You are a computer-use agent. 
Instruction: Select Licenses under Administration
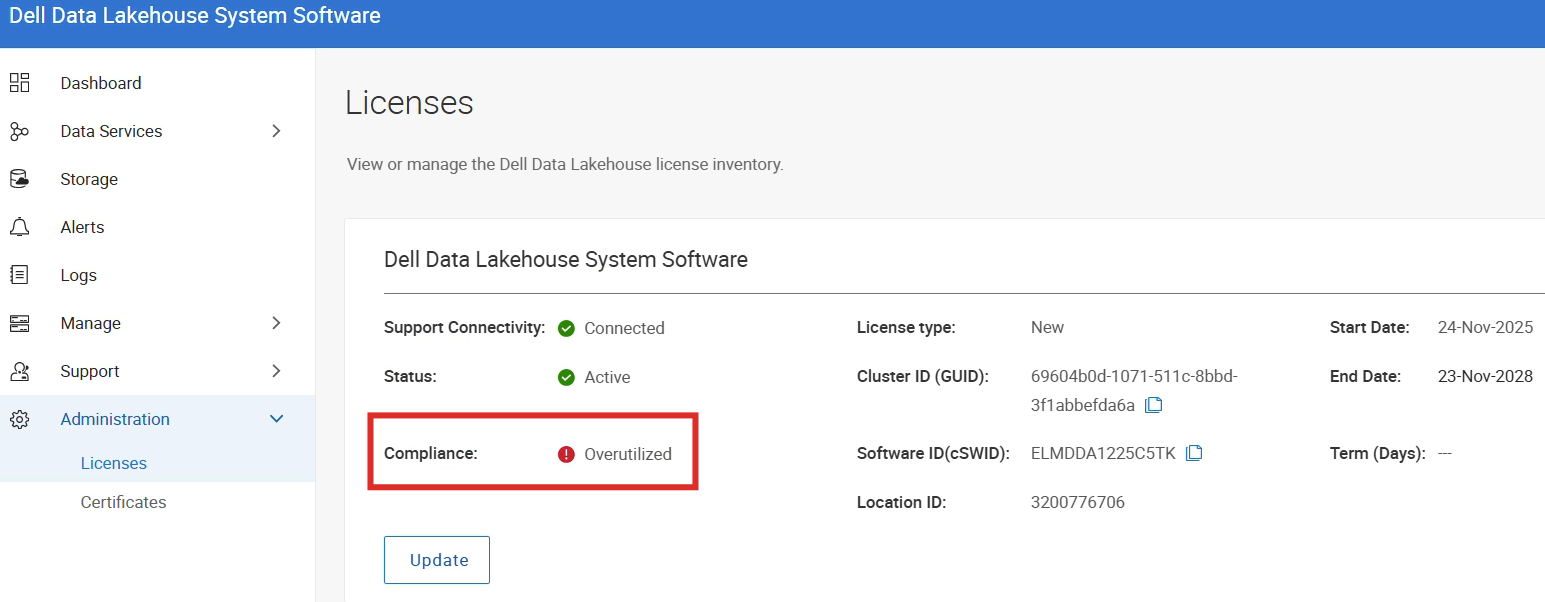[114, 463]
